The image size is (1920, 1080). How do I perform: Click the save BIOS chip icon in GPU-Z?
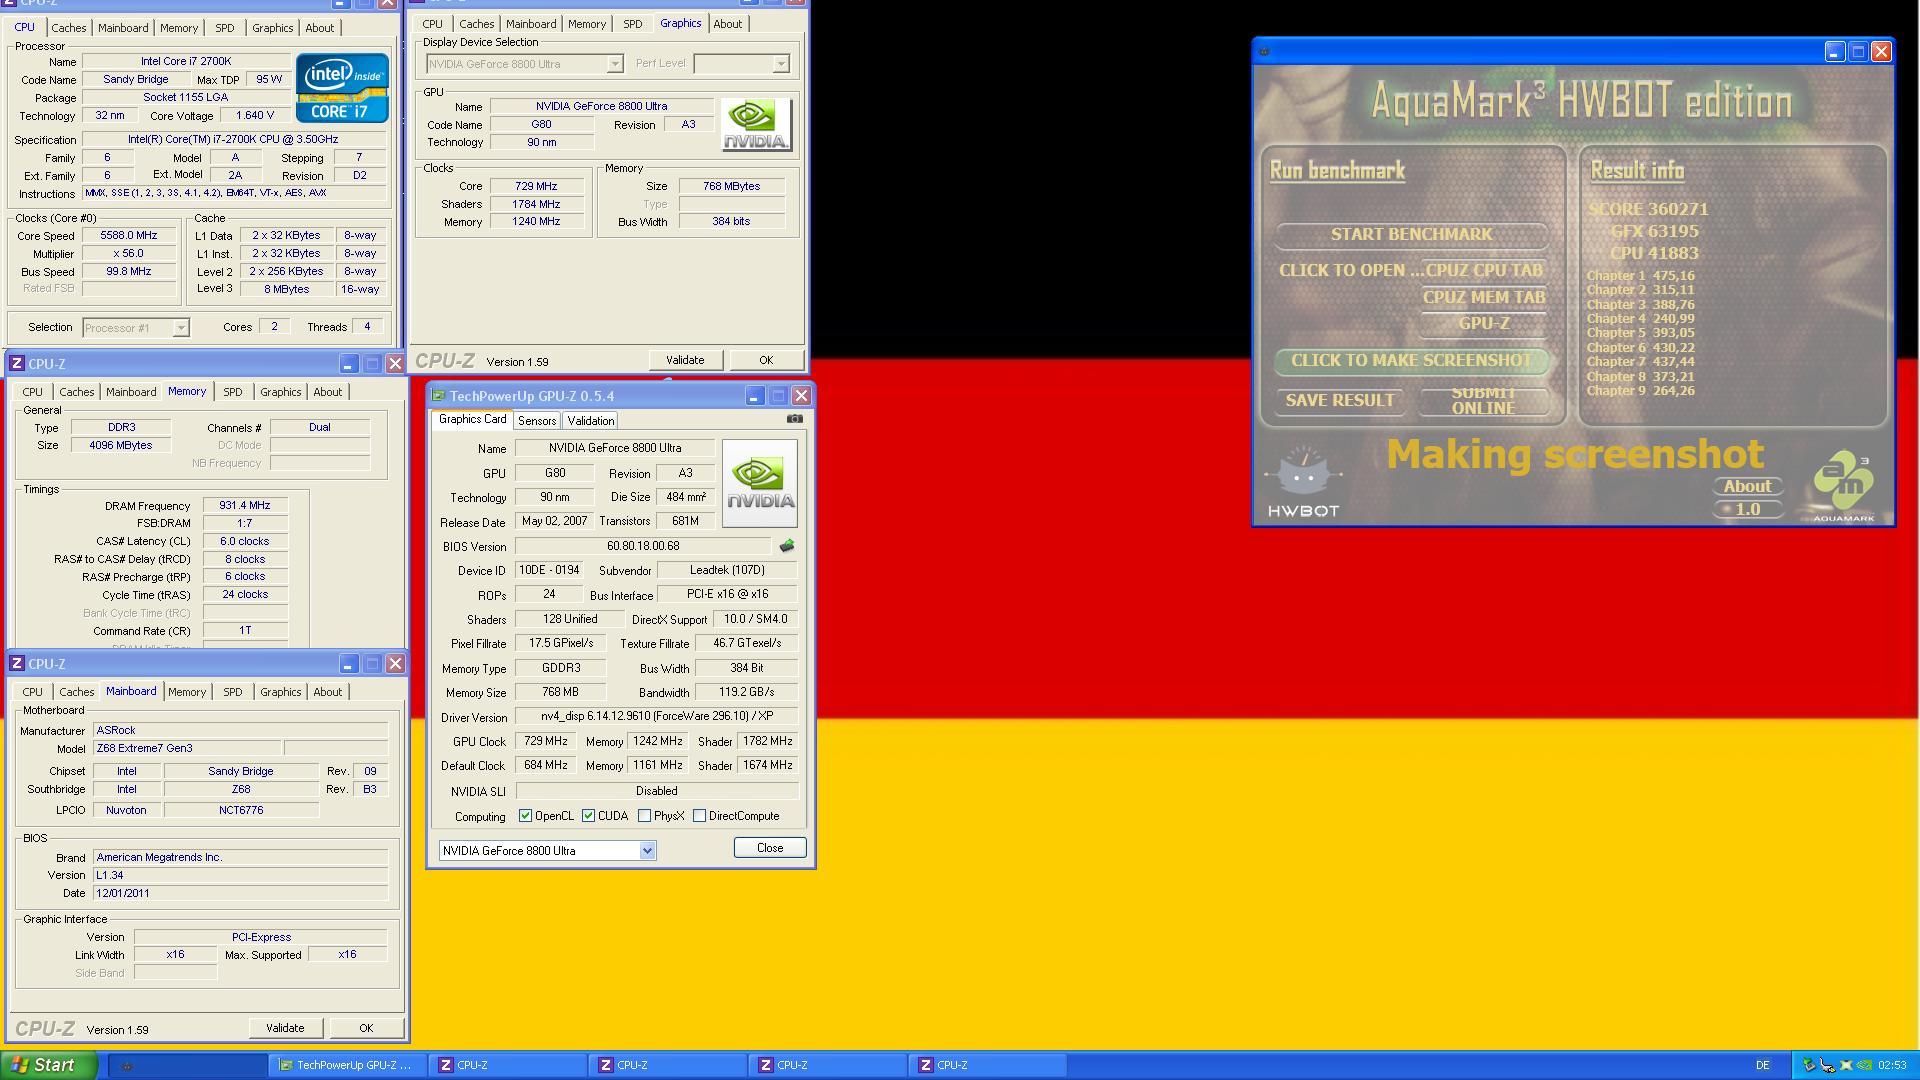tap(787, 546)
